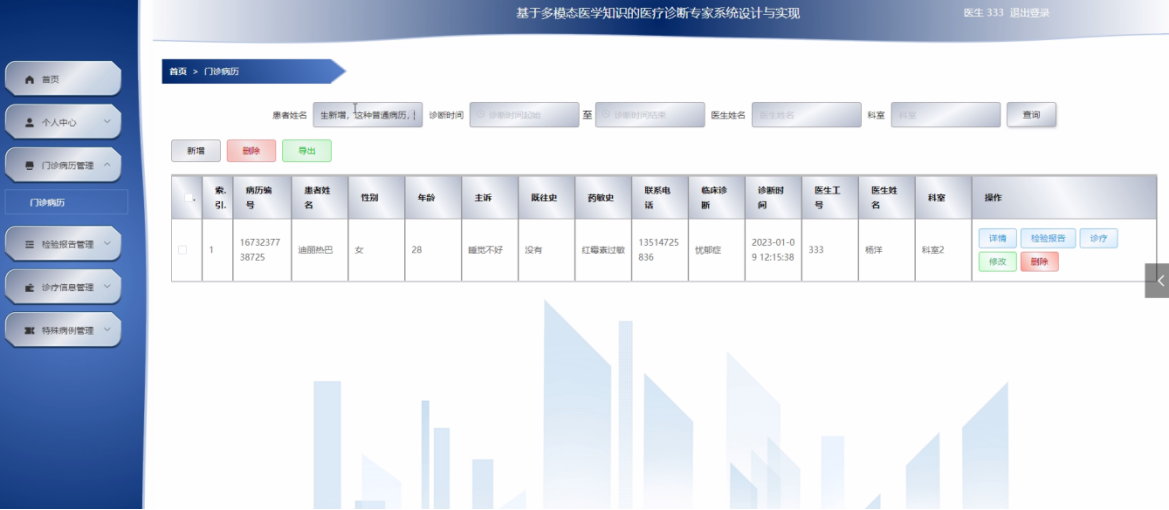Click the 医生 333 user label
1169x510 pixels.
[x=983, y=13]
